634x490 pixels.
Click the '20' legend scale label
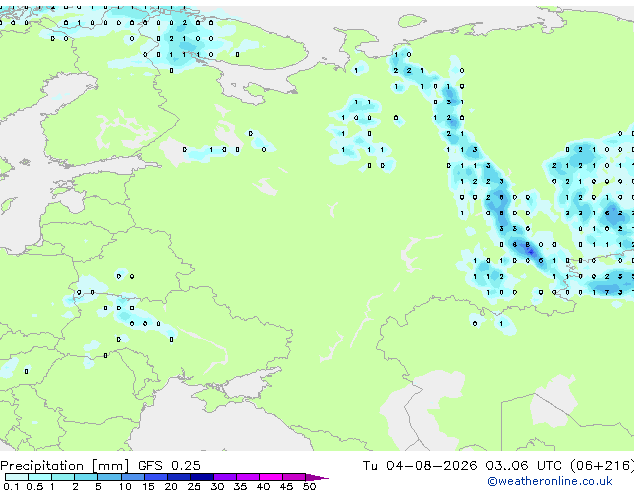(x=171, y=486)
